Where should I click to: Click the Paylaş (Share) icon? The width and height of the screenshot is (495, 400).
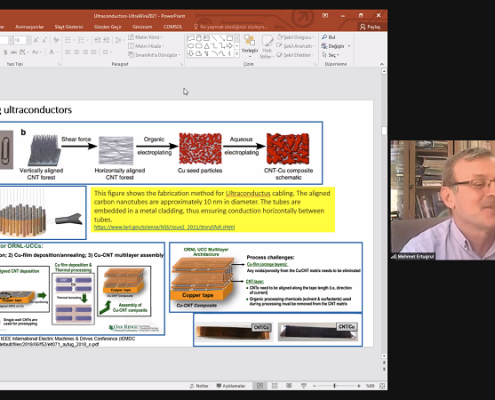pos(363,27)
